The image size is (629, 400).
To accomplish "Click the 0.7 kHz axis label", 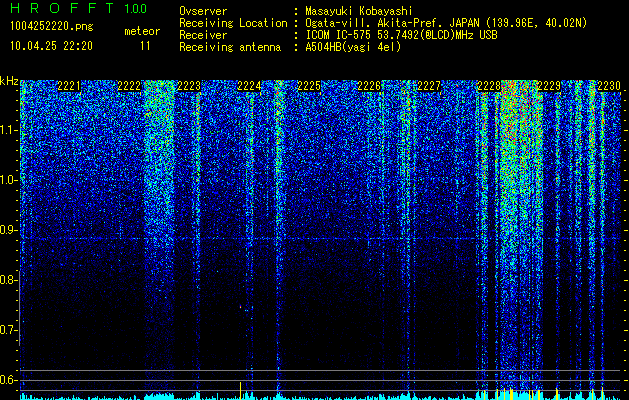I will click(9, 330).
